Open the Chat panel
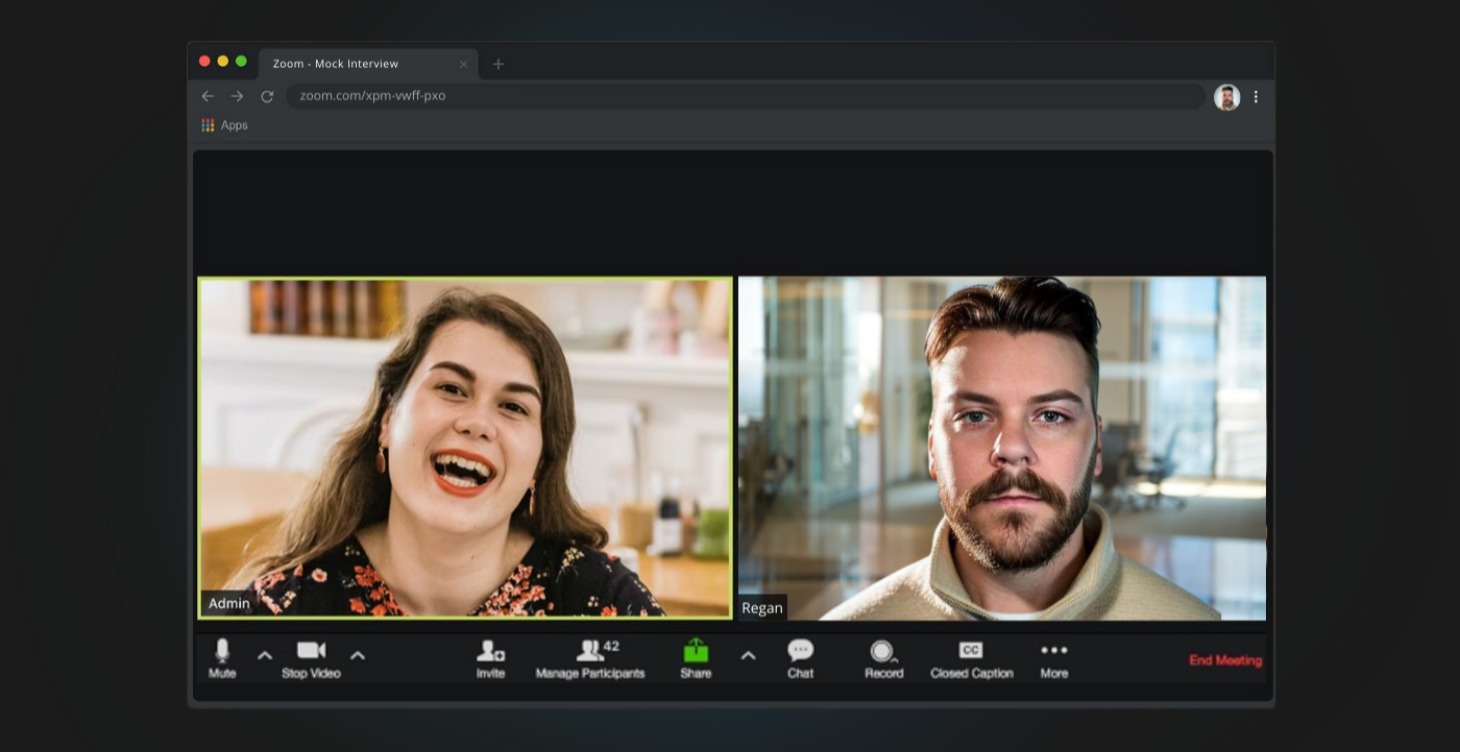 (x=800, y=659)
